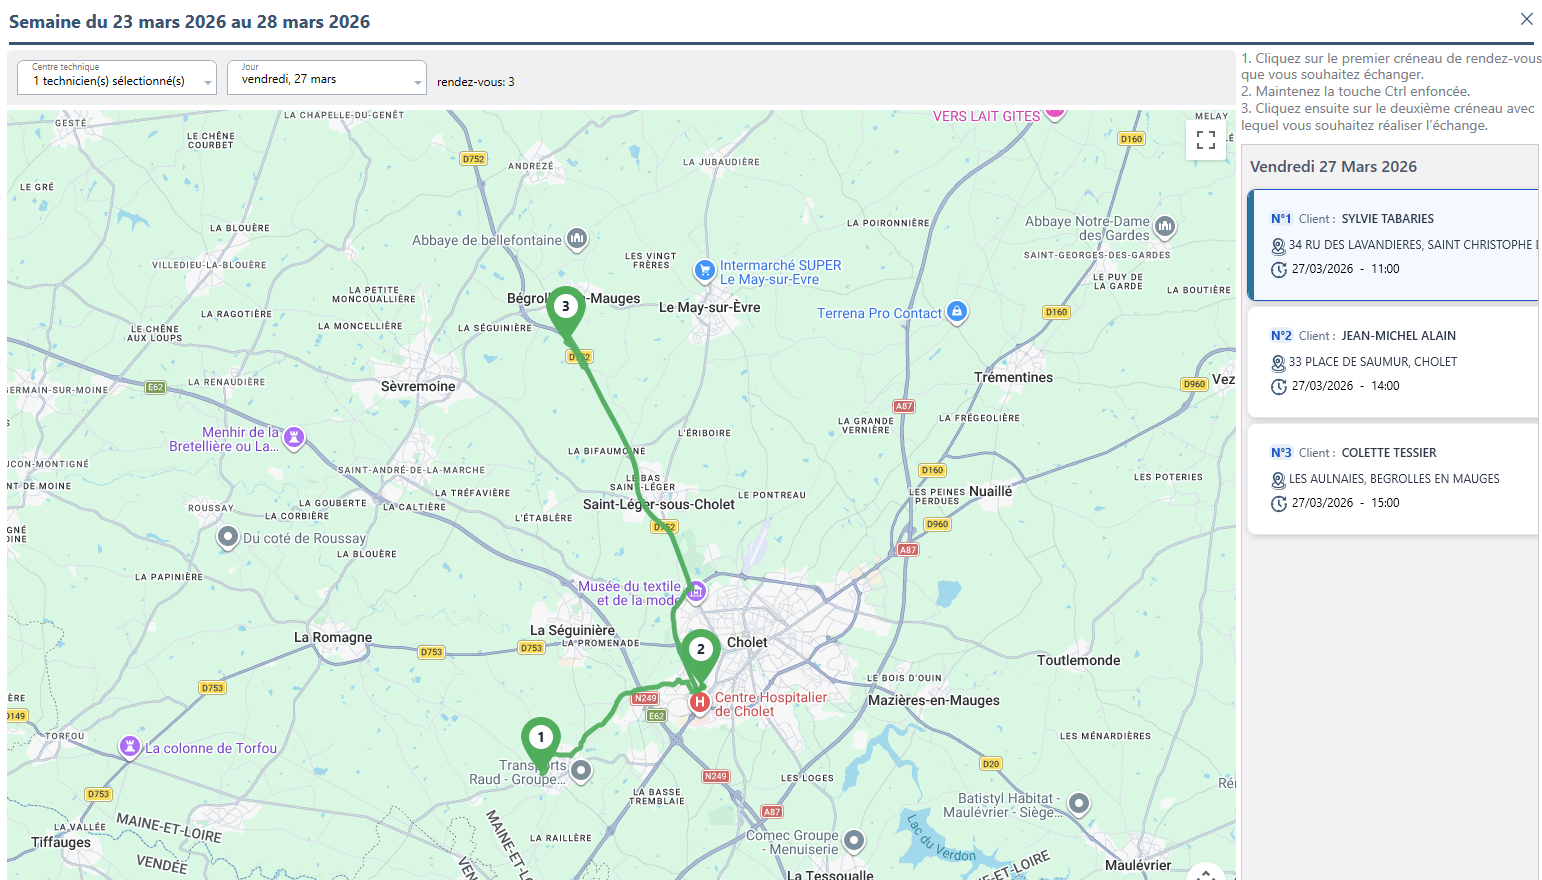Click Tiffauges town label
This screenshot has height=880, width=1542.
61,842
